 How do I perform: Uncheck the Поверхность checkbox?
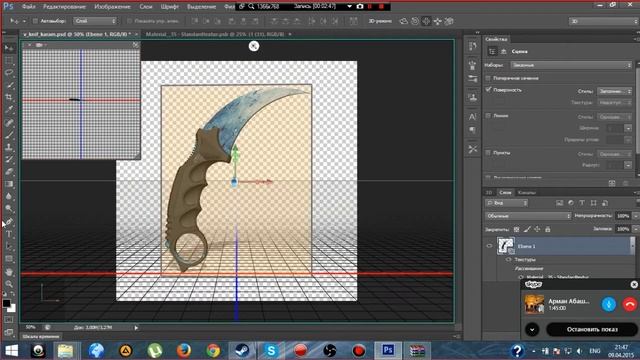pyautogui.click(x=488, y=90)
